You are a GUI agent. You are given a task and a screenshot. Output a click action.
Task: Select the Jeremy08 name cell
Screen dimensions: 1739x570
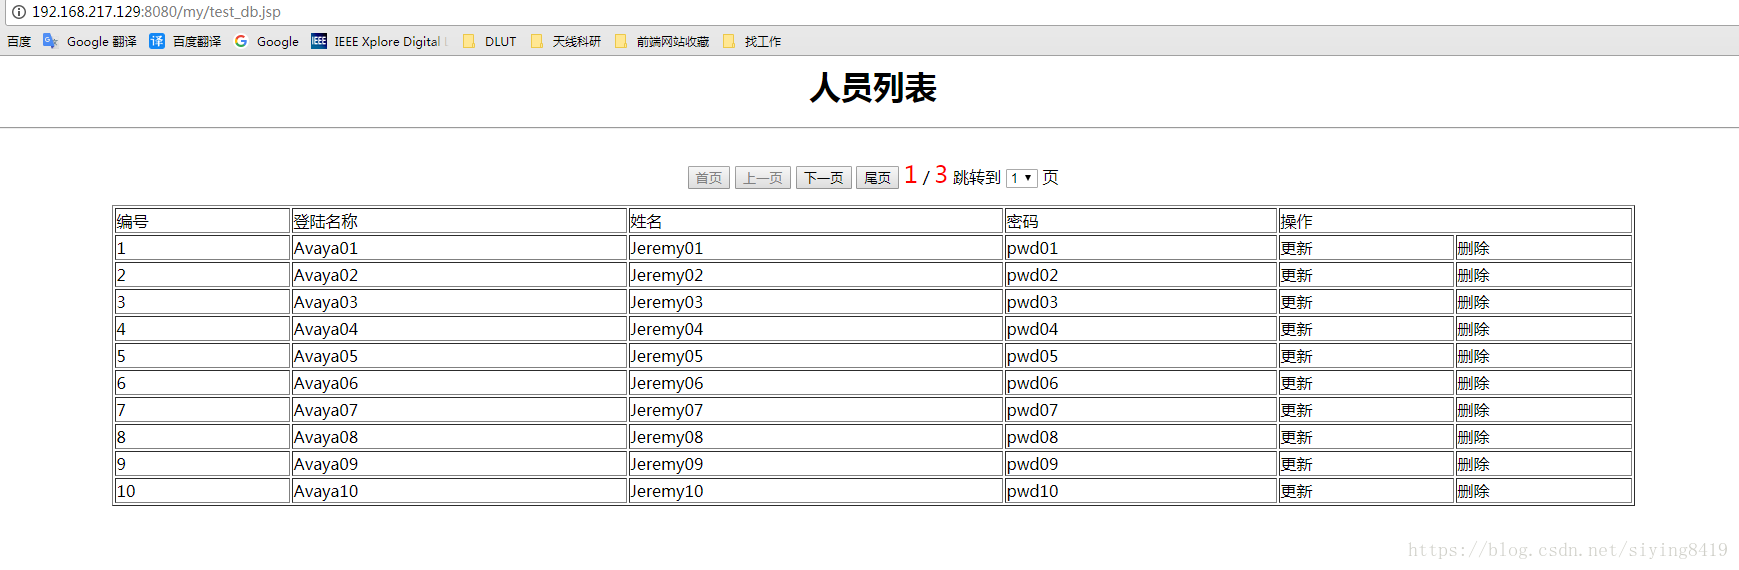816,437
